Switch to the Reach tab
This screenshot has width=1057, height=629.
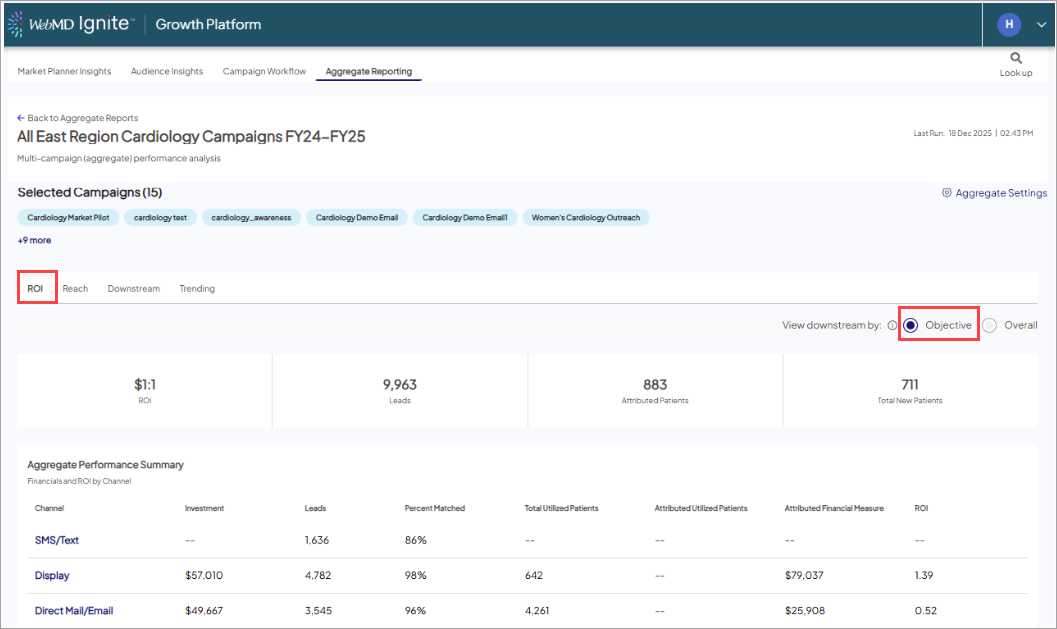point(75,288)
